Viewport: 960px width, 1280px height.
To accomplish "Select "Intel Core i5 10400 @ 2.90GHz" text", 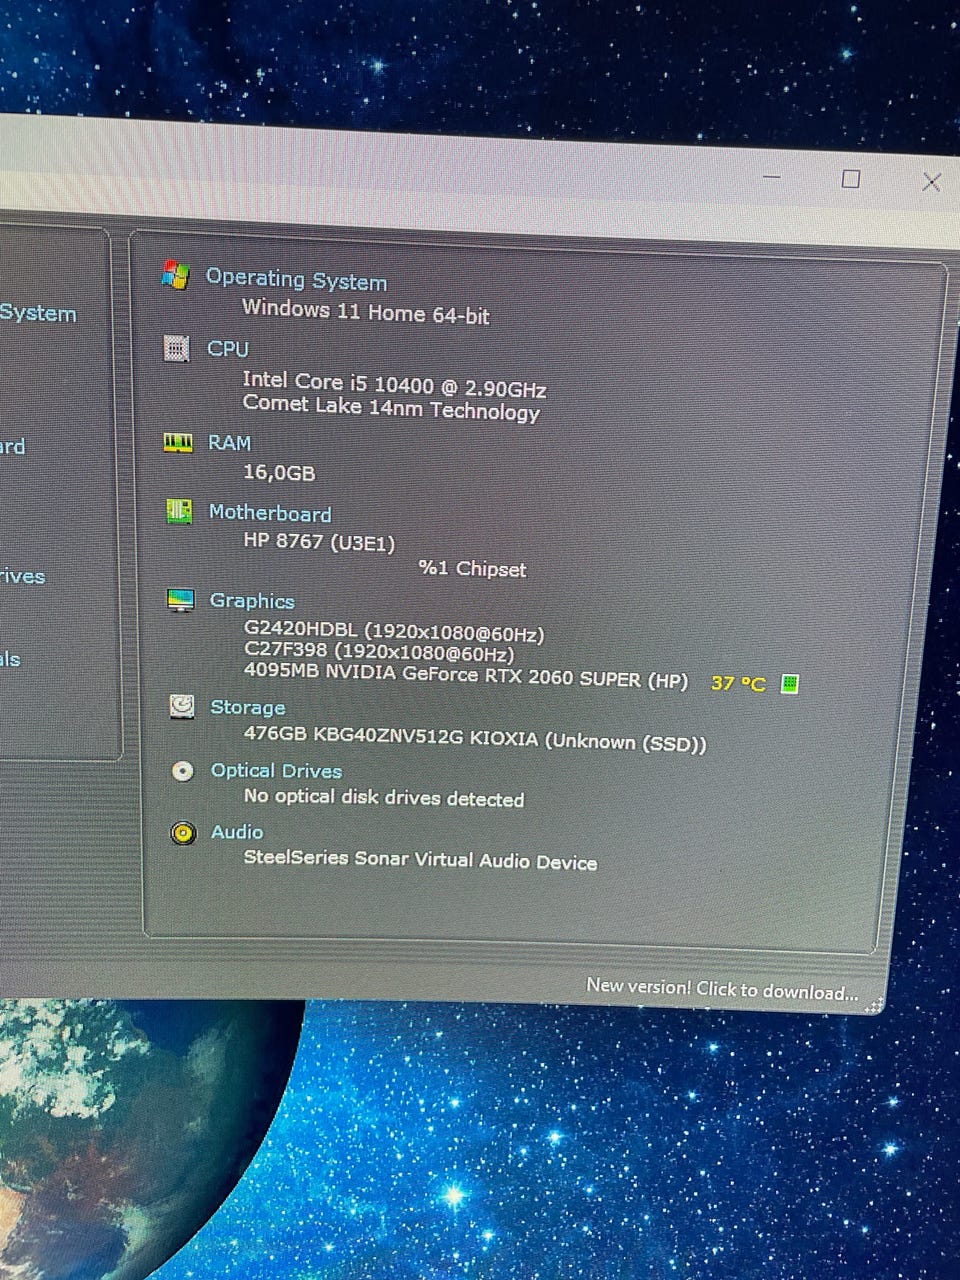I will pyautogui.click(x=394, y=383).
